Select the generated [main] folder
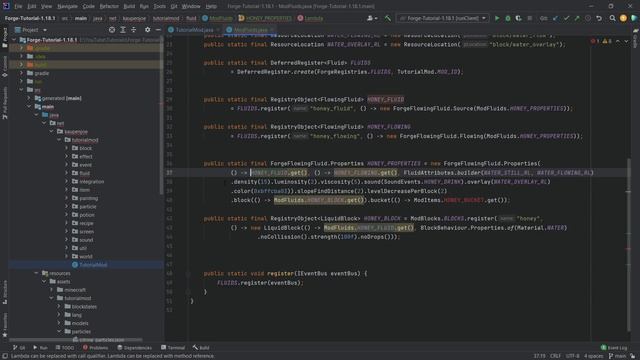640x360 pixels. [x=58, y=98]
